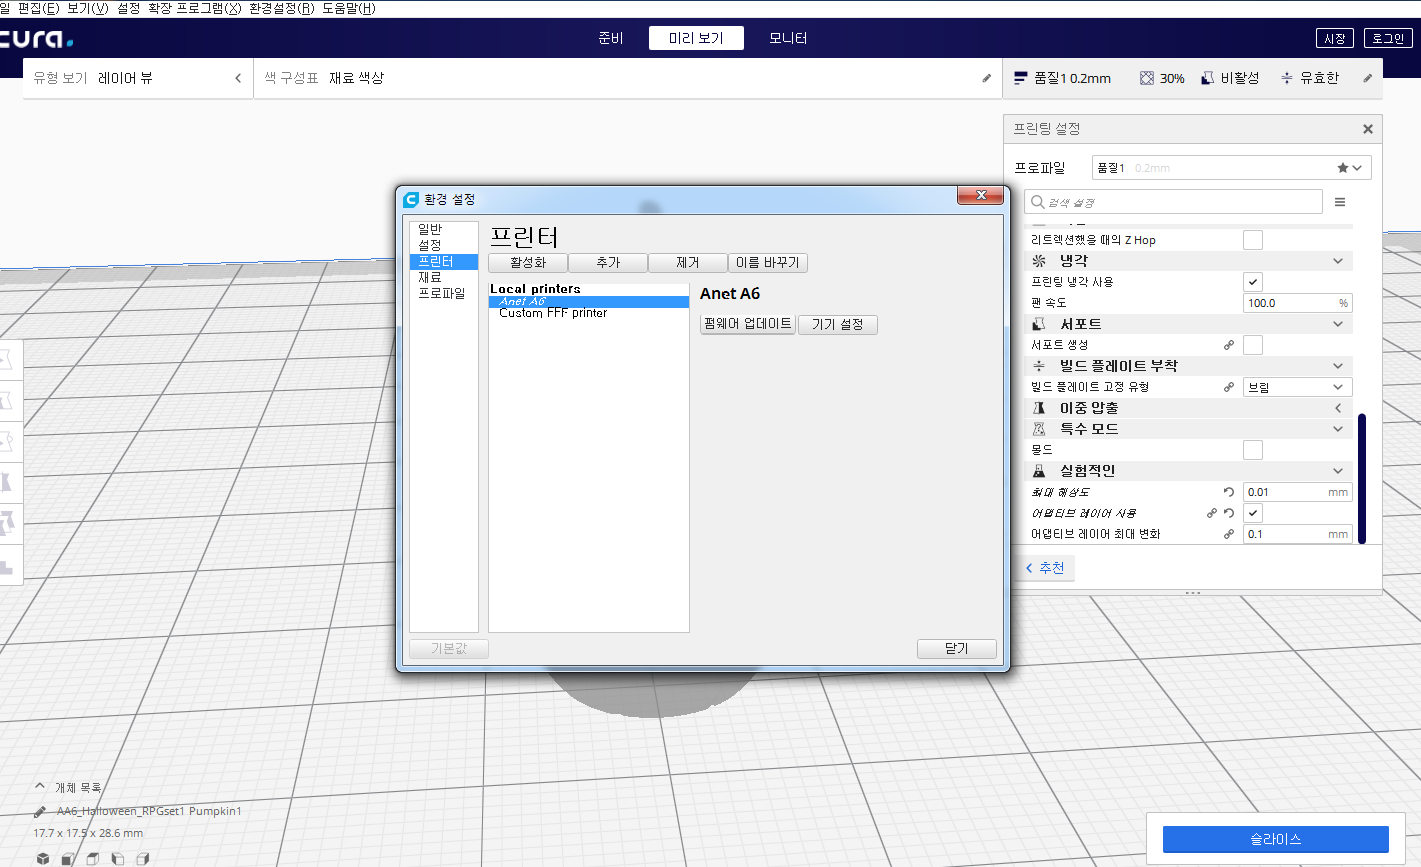1421x867 pixels.
Task: Click the 품질1 0.2mm layer icon
Action: pos(1021,78)
